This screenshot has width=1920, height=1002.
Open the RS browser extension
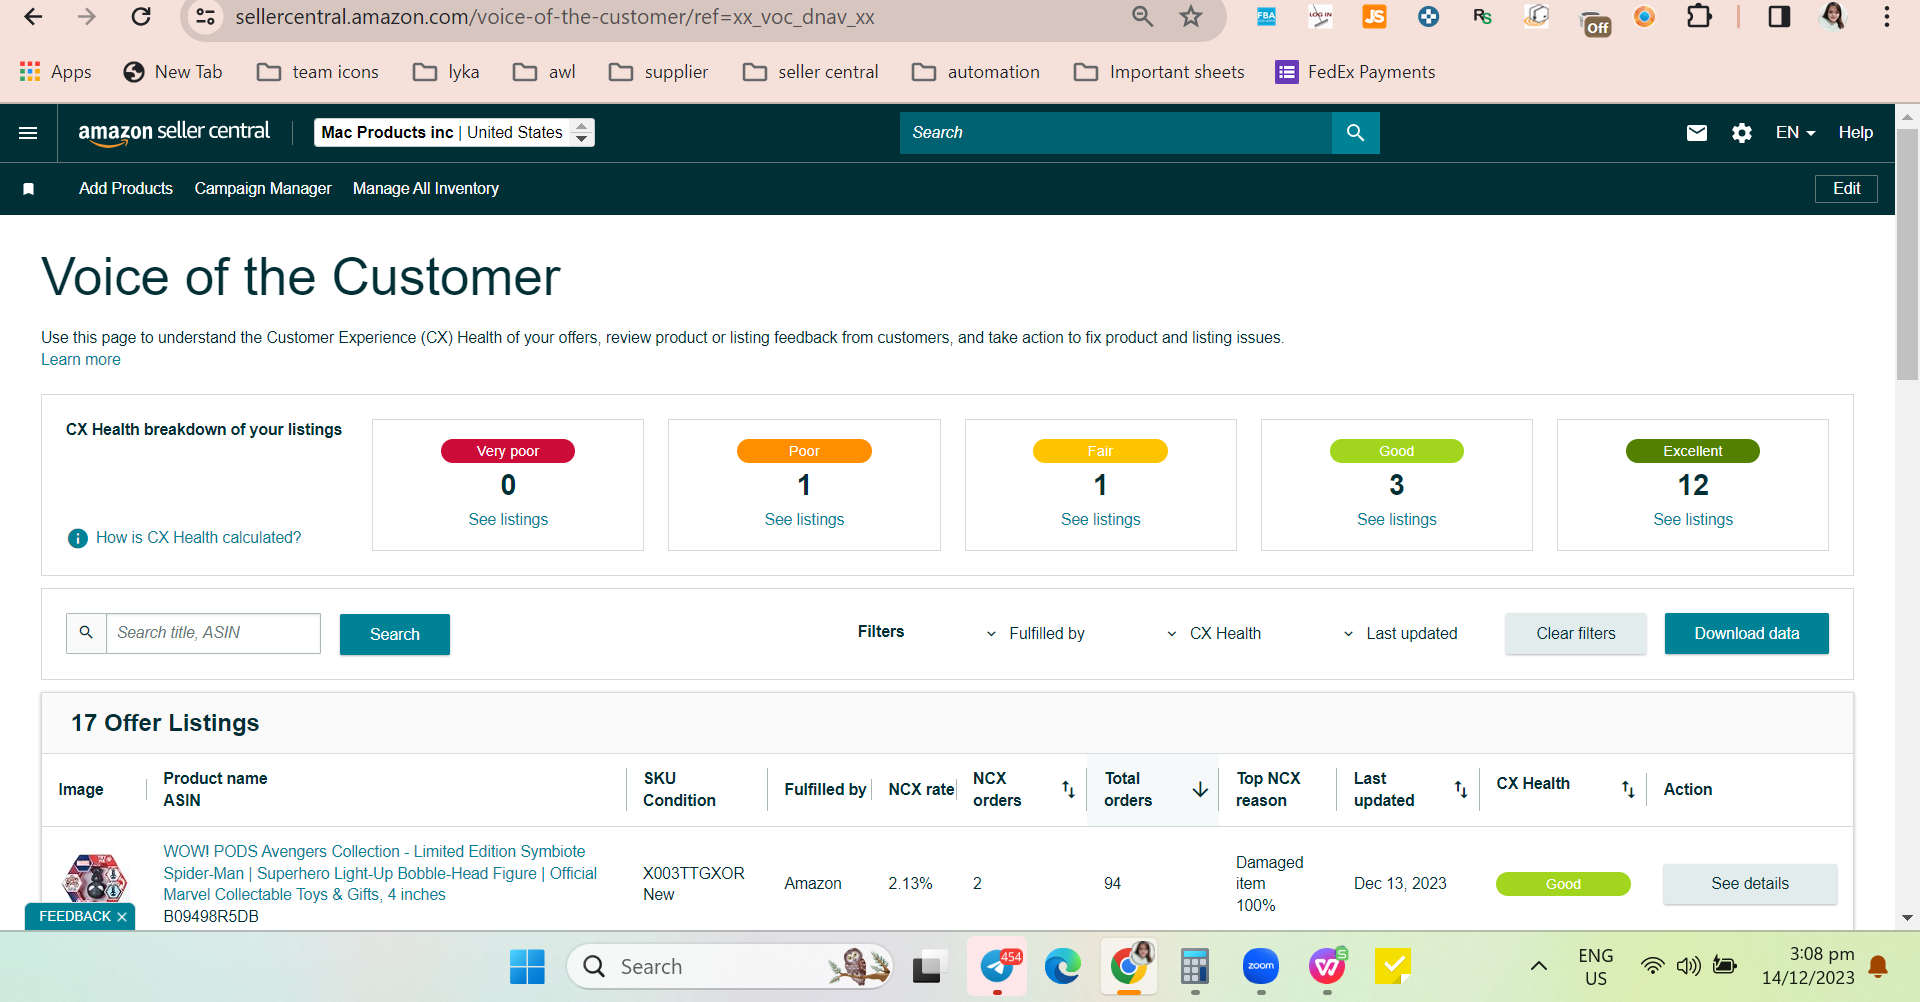(1482, 17)
